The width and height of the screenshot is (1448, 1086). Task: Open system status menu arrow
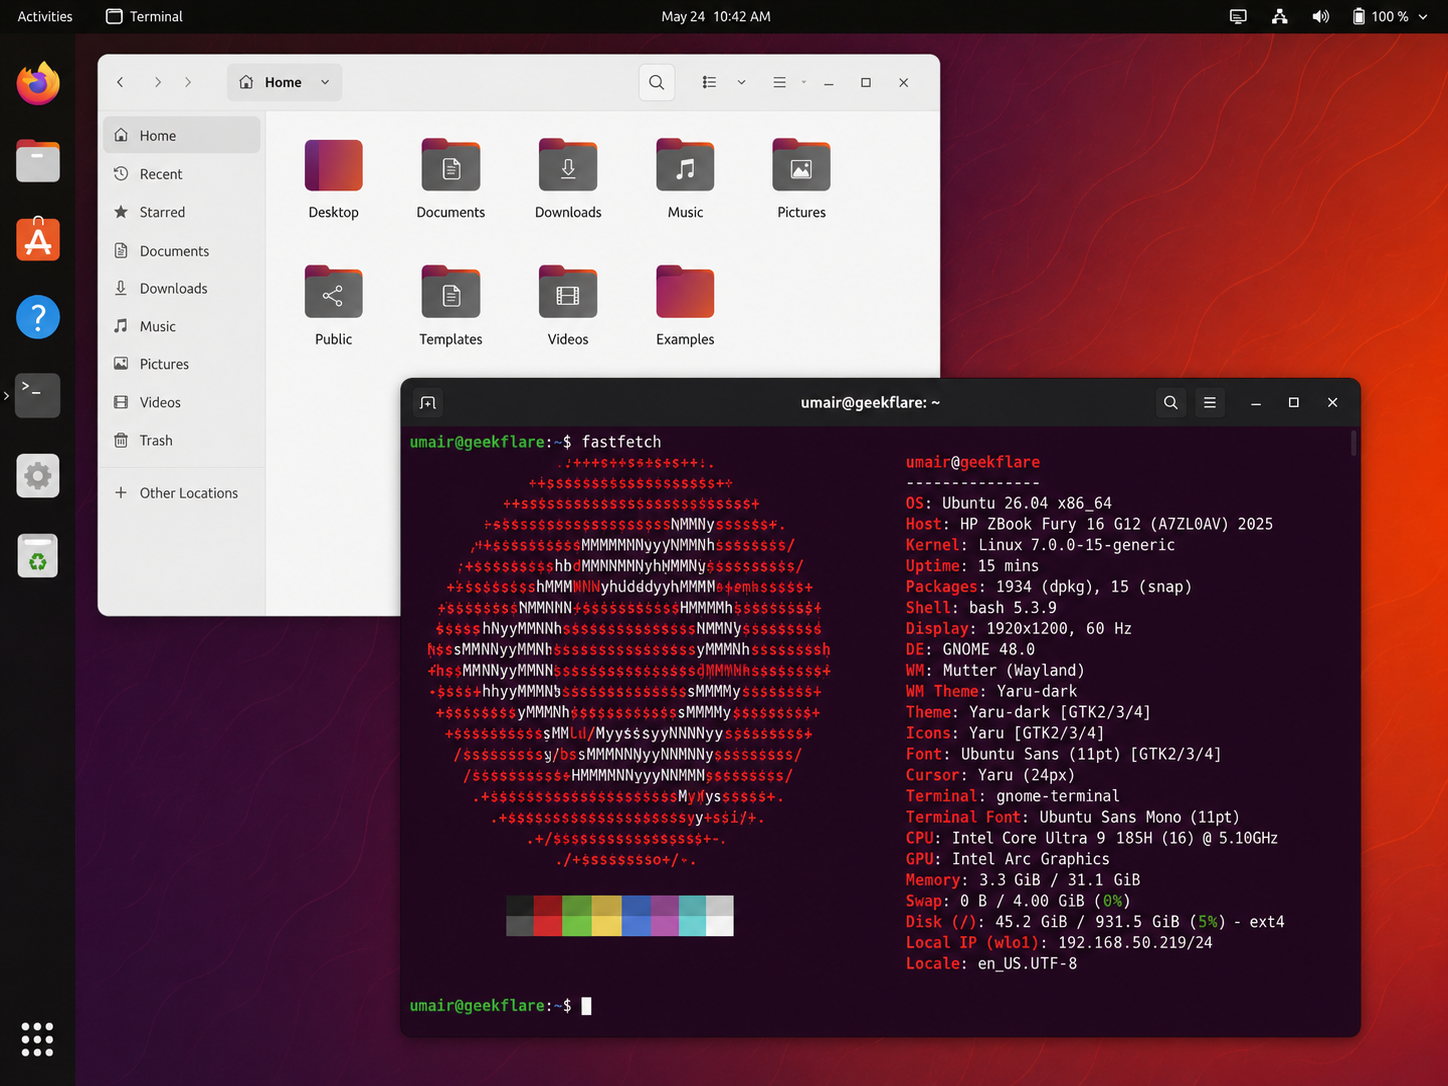tap(1422, 16)
